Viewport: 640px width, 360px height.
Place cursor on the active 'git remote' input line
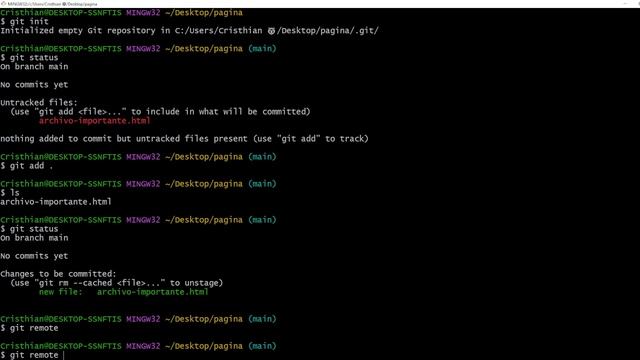[33, 355]
